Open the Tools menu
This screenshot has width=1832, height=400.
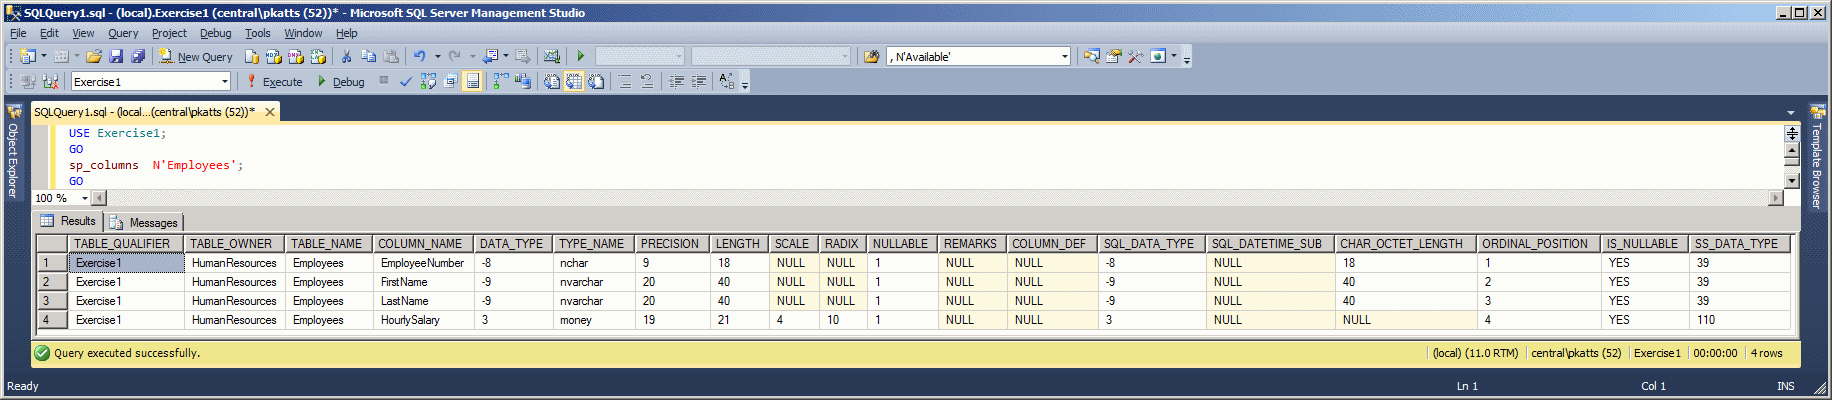tap(258, 33)
